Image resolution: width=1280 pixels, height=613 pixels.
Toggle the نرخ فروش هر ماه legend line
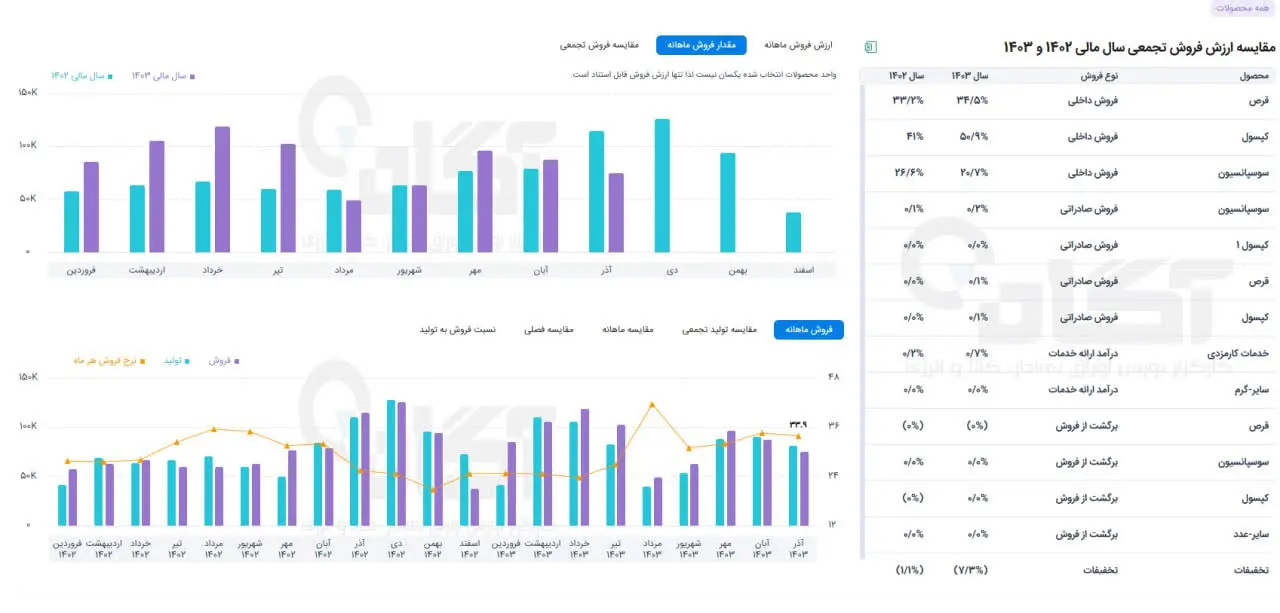point(109,359)
